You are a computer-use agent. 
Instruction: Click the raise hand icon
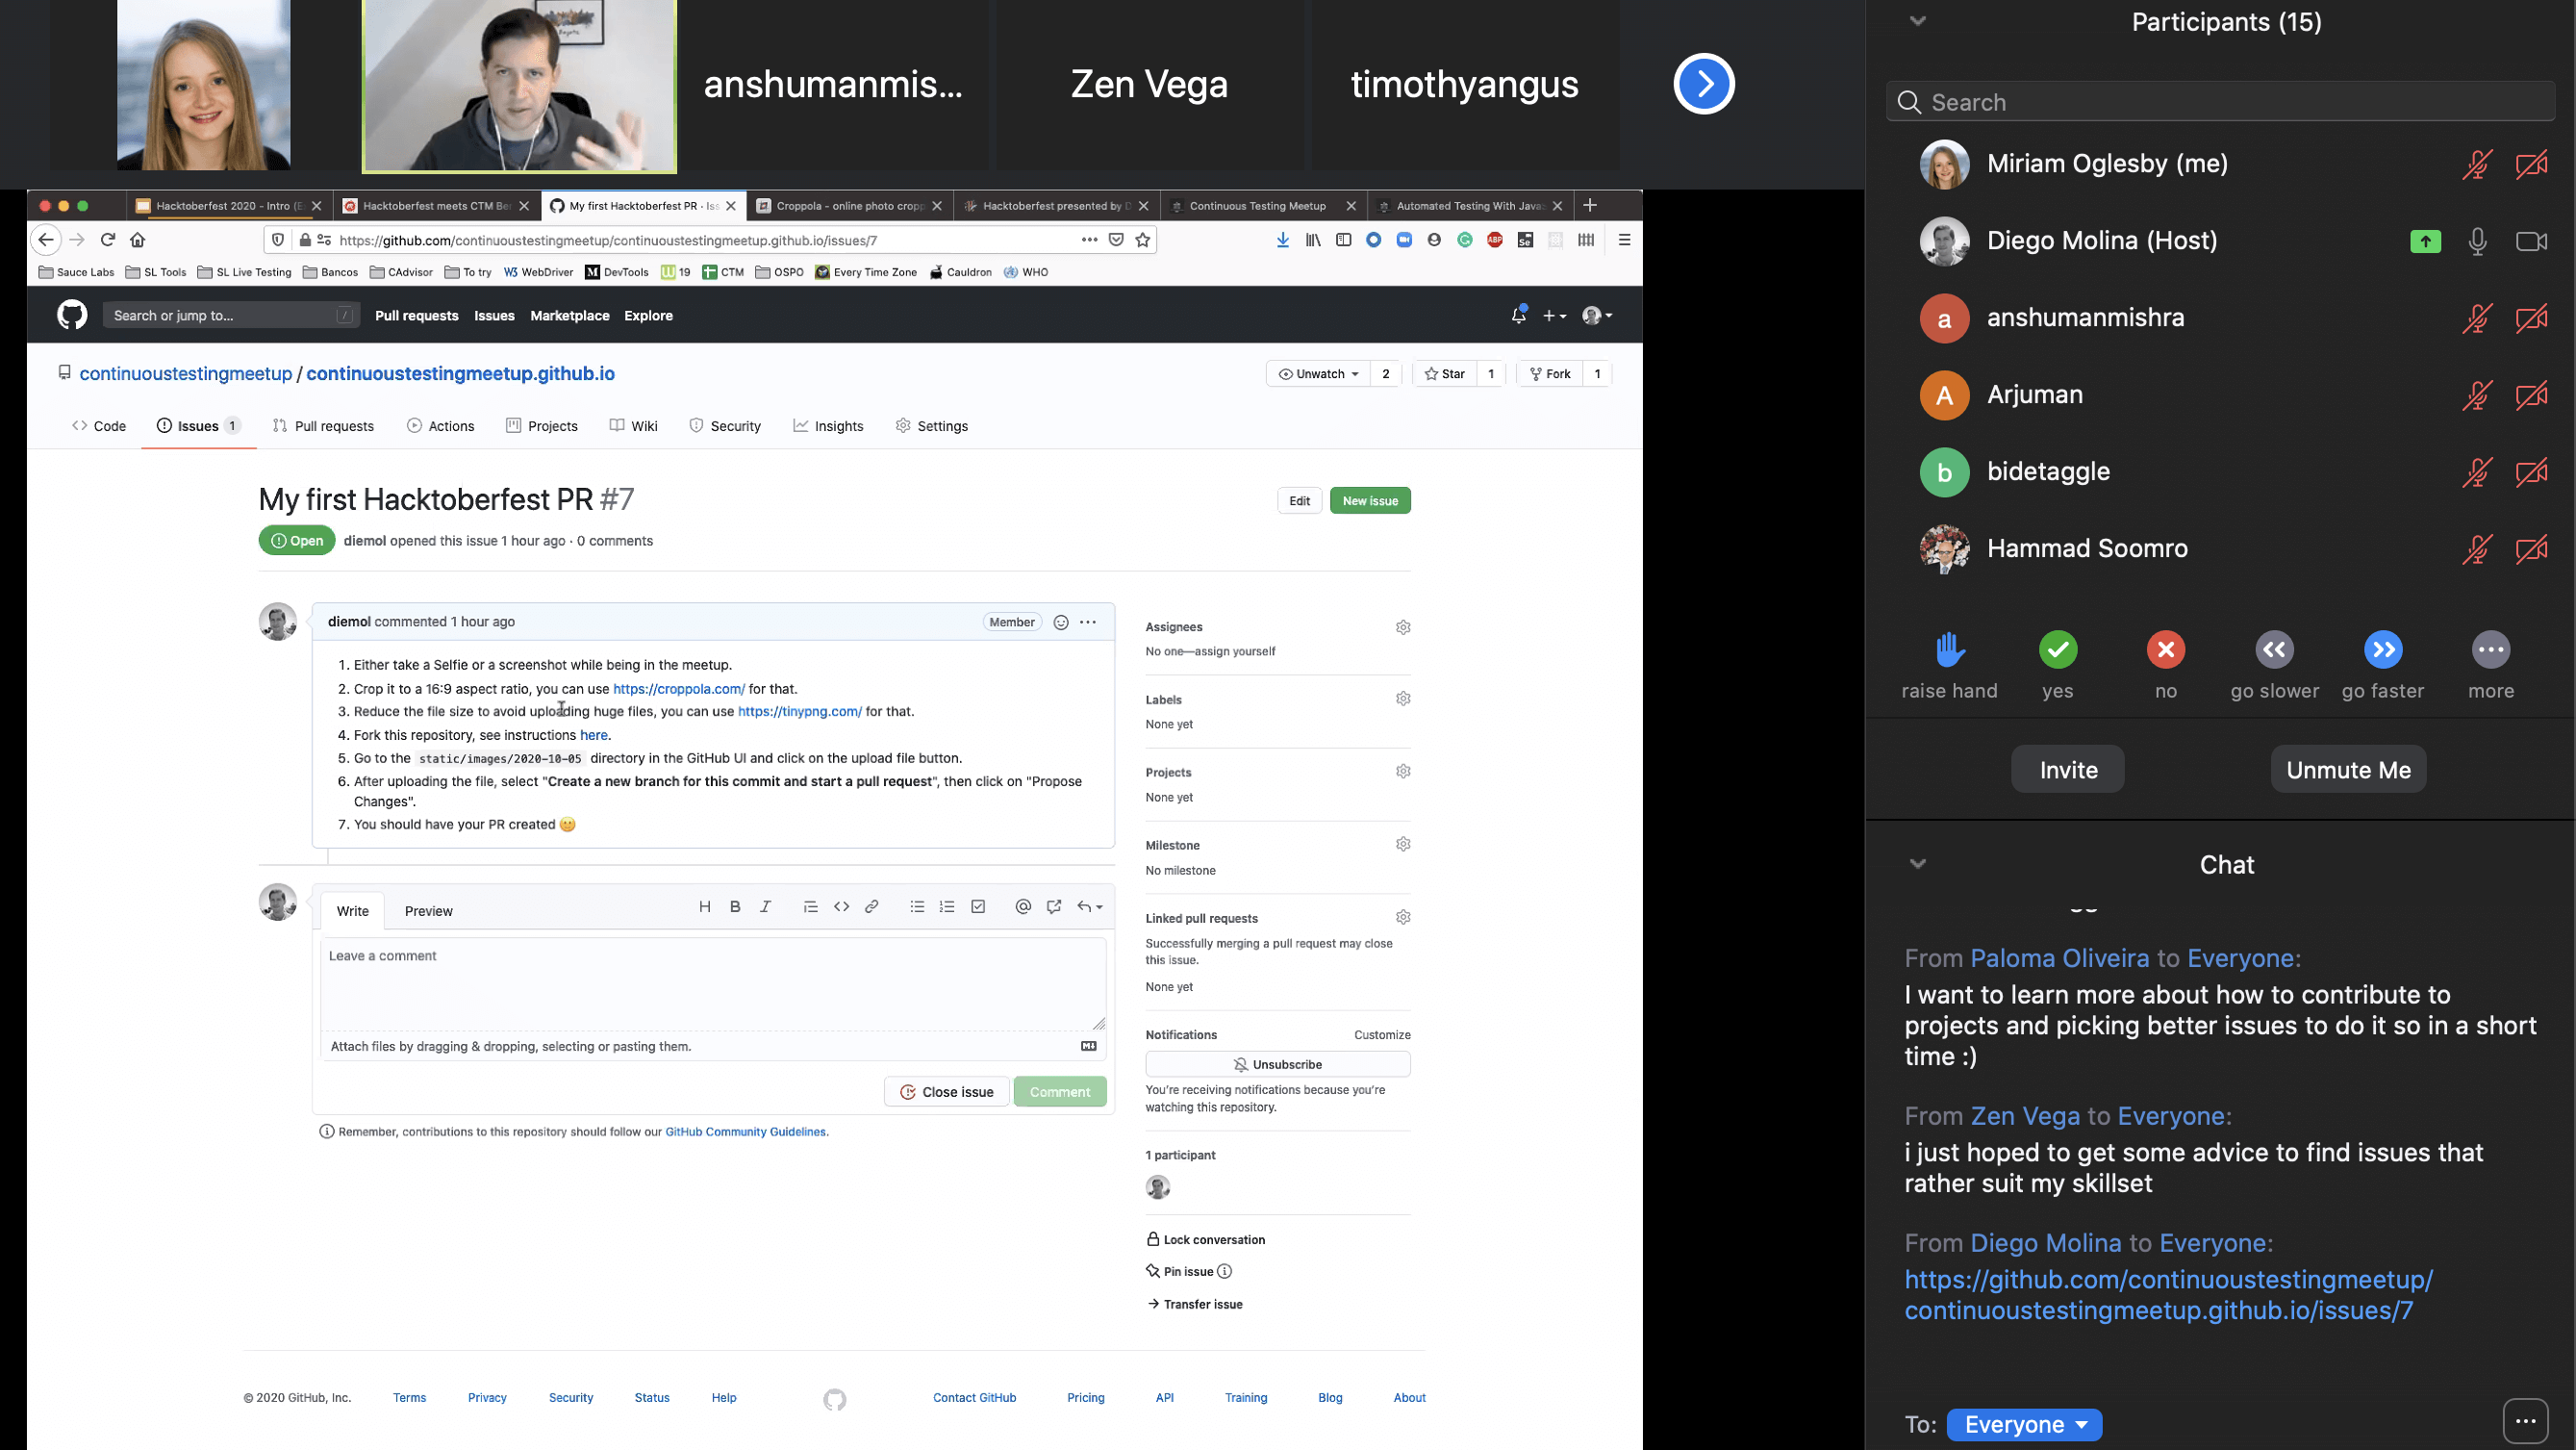click(x=1949, y=650)
